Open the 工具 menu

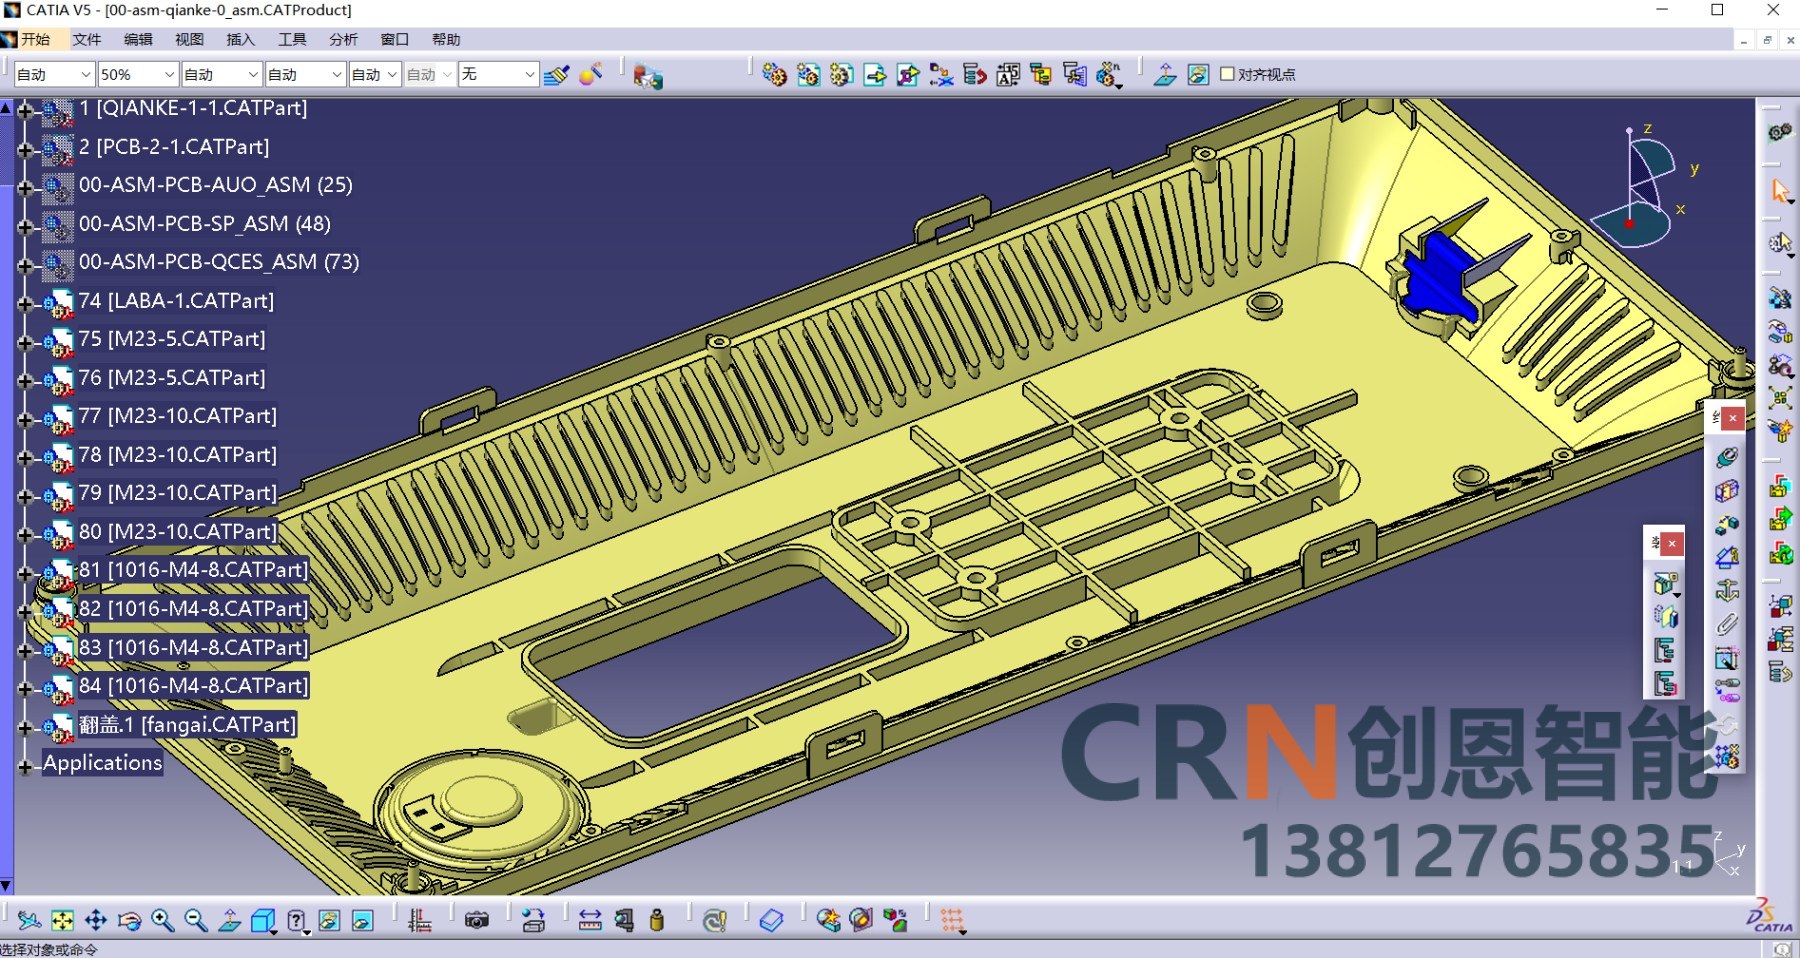(x=292, y=40)
